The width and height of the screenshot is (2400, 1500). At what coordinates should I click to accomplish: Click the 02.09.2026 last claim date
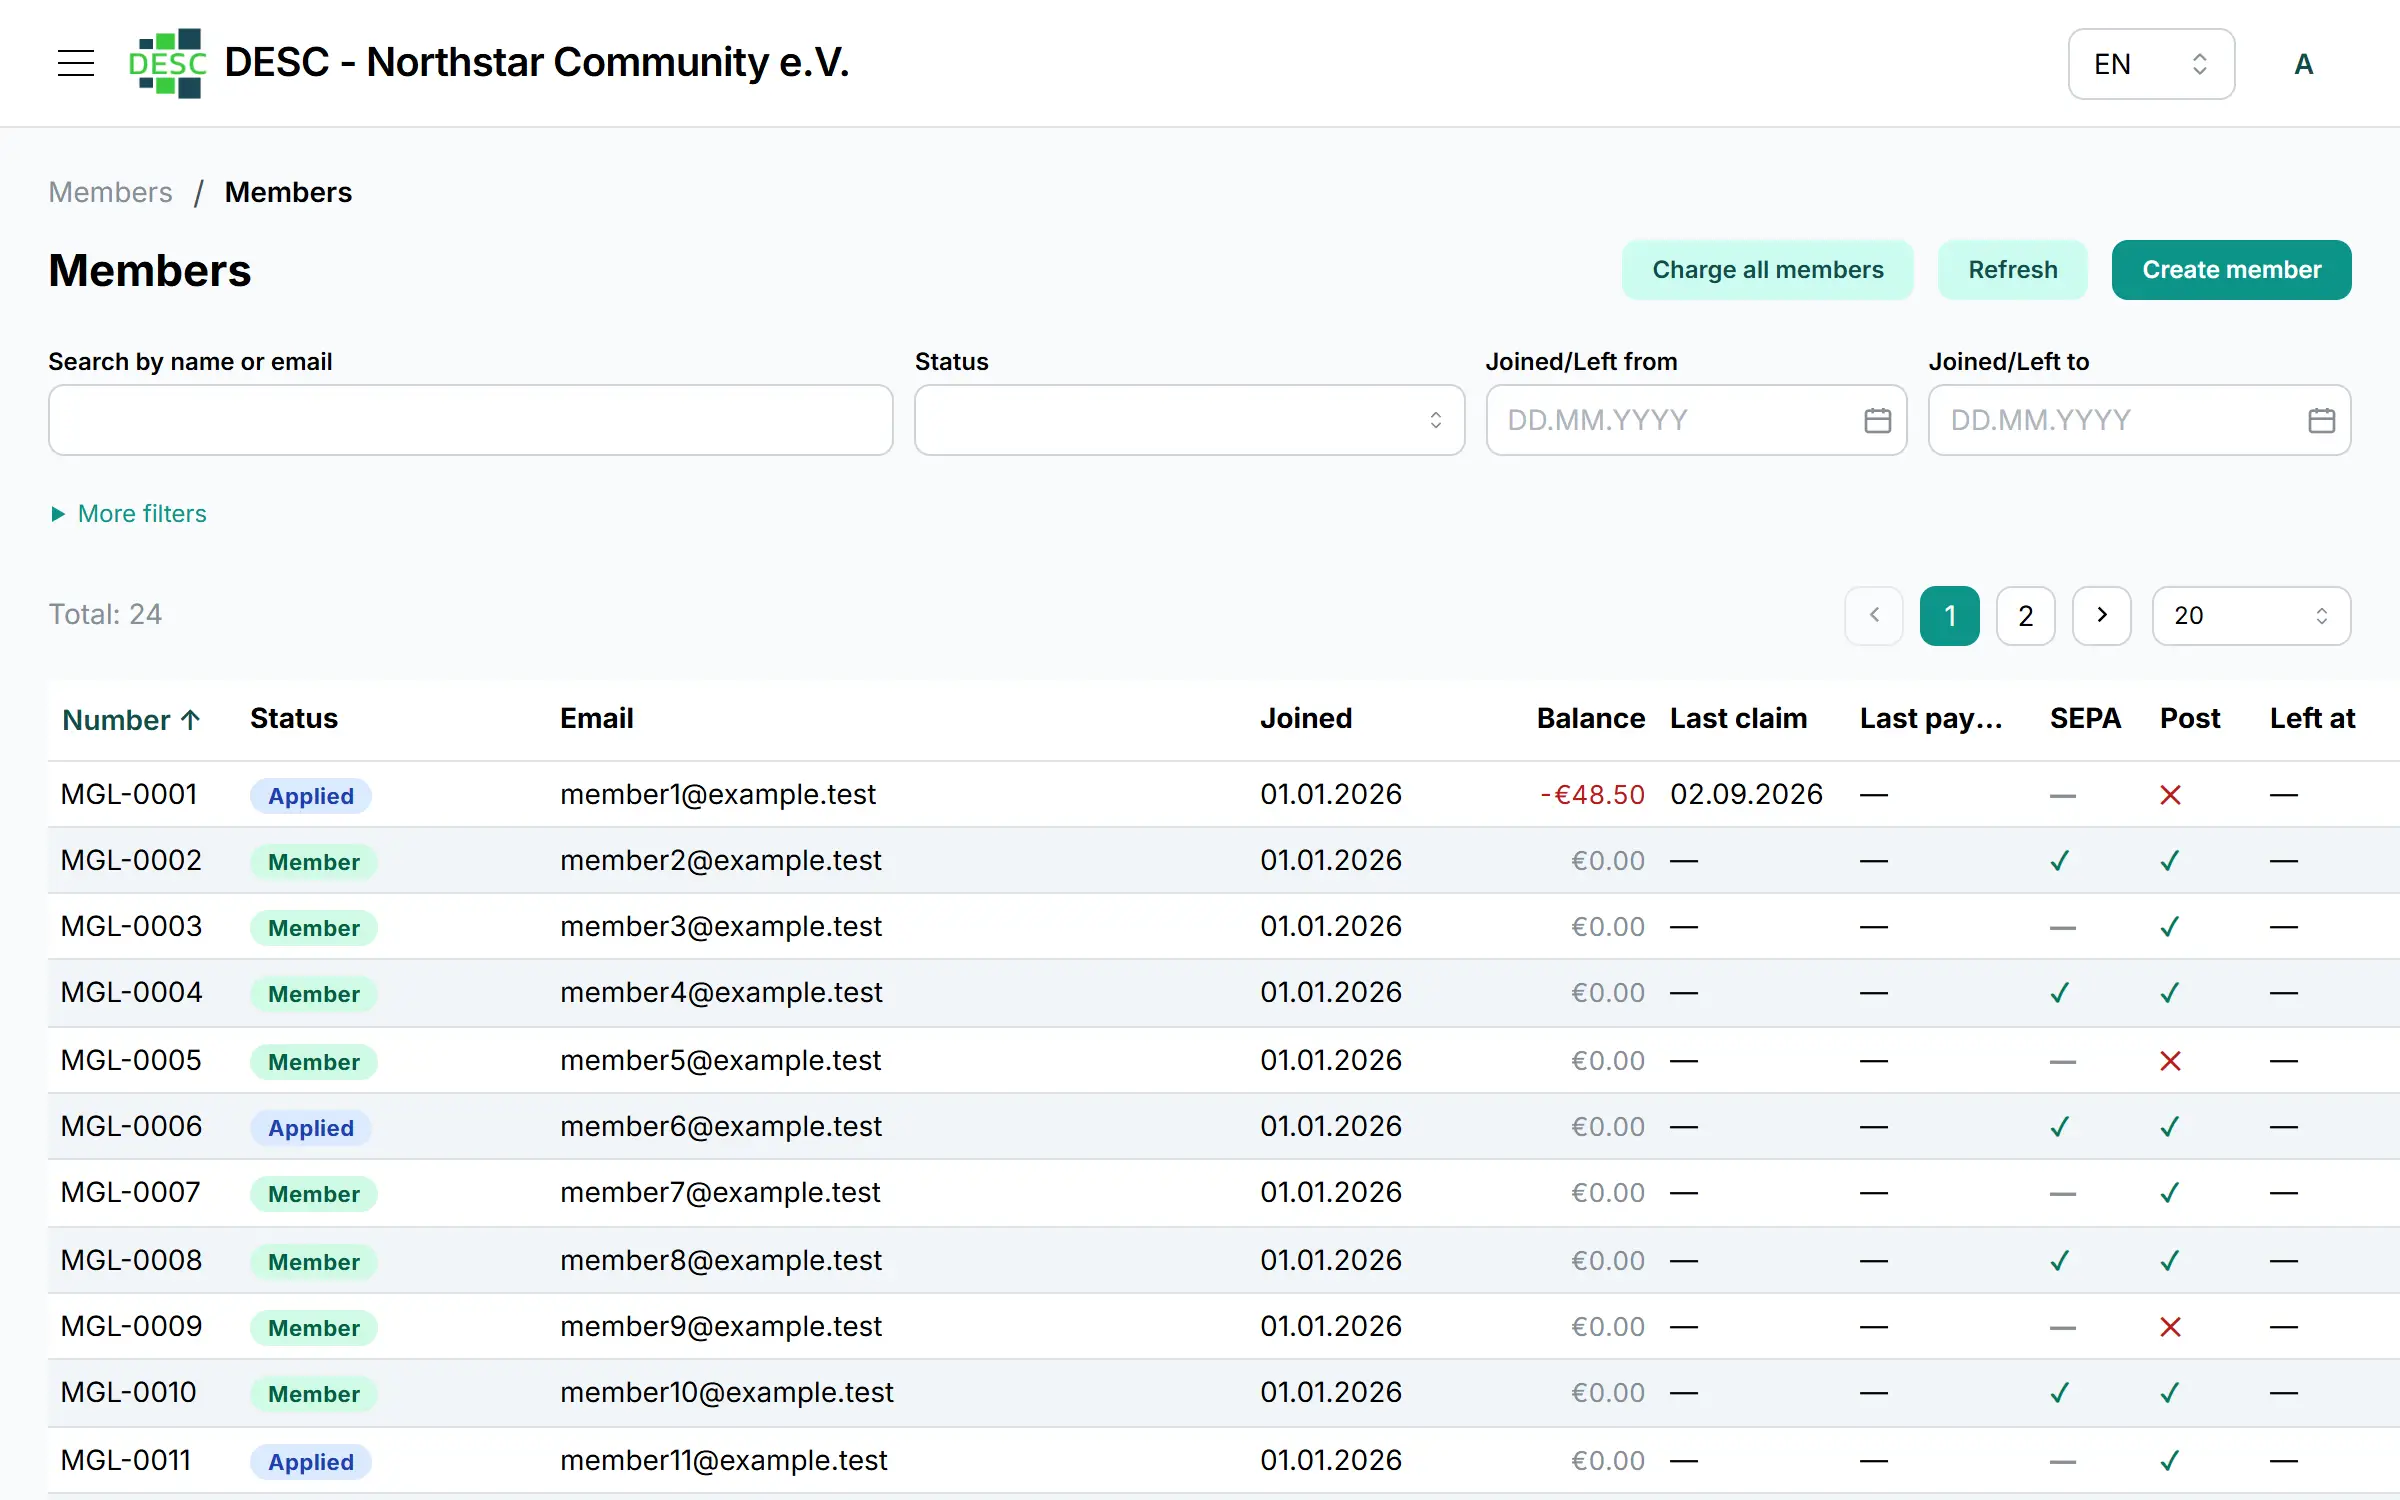click(1746, 795)
